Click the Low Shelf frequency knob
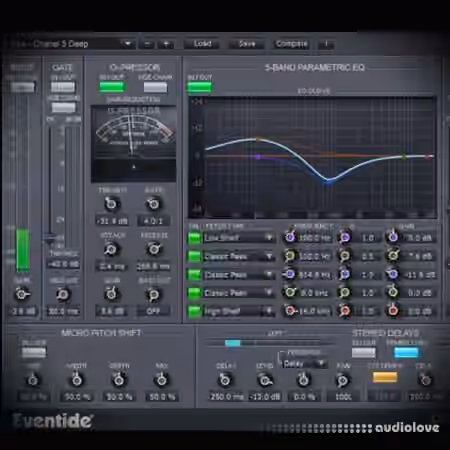The width and height of the screenshot is (450, 450). 290,237
